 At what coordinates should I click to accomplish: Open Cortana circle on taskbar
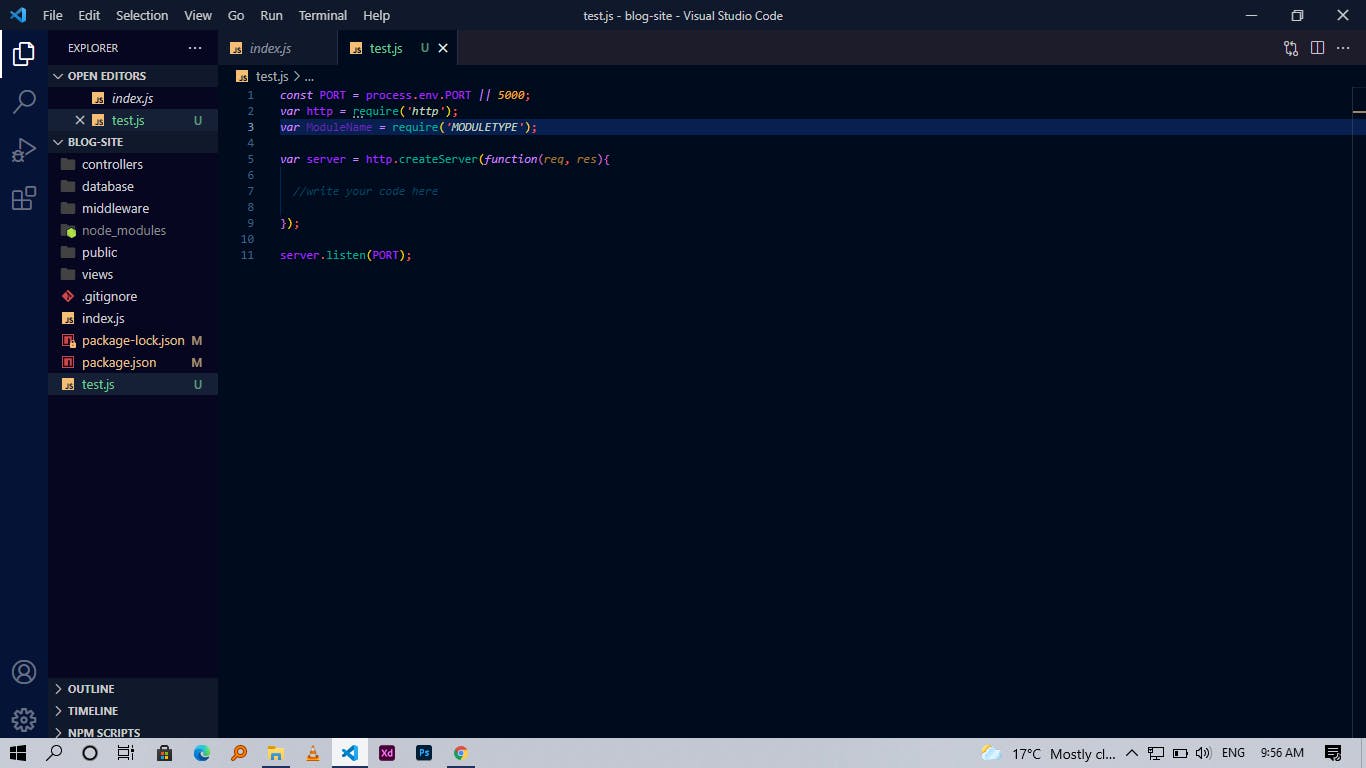point(90,753)
